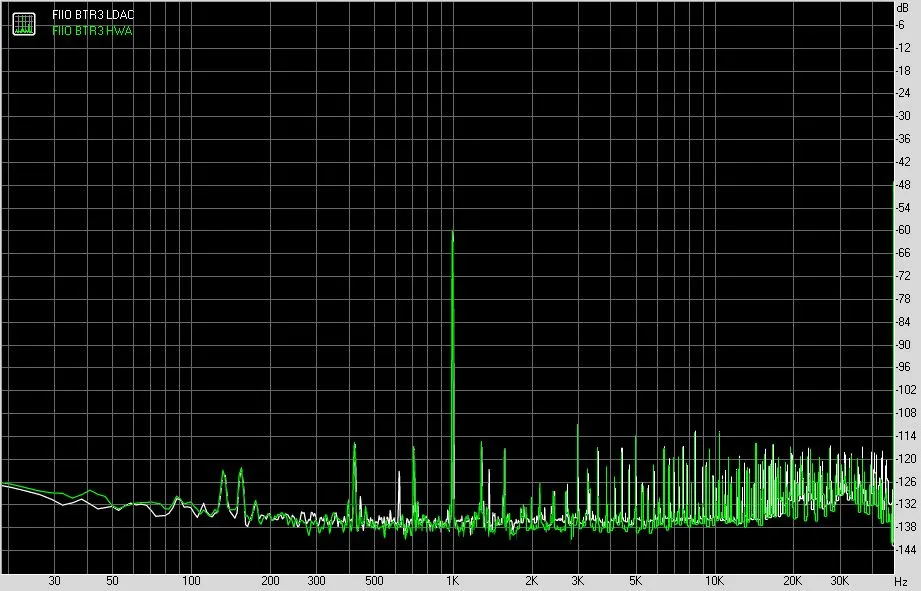The width and height of the screenshot is (921, 591).
Task: Click the -6 dB scale label
Action: (901, 25)
